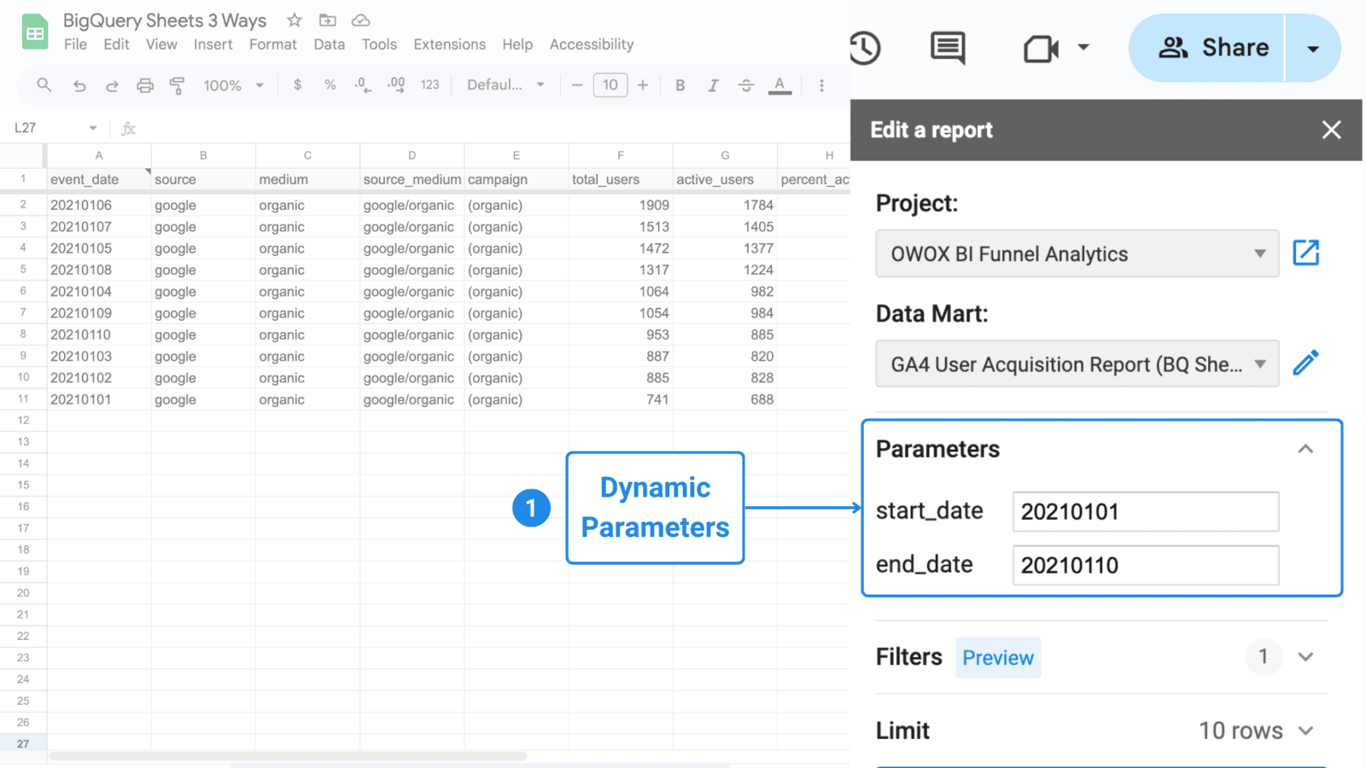
Task: Toggle strikethrough formatting
Action: click(x=746, y=86)
